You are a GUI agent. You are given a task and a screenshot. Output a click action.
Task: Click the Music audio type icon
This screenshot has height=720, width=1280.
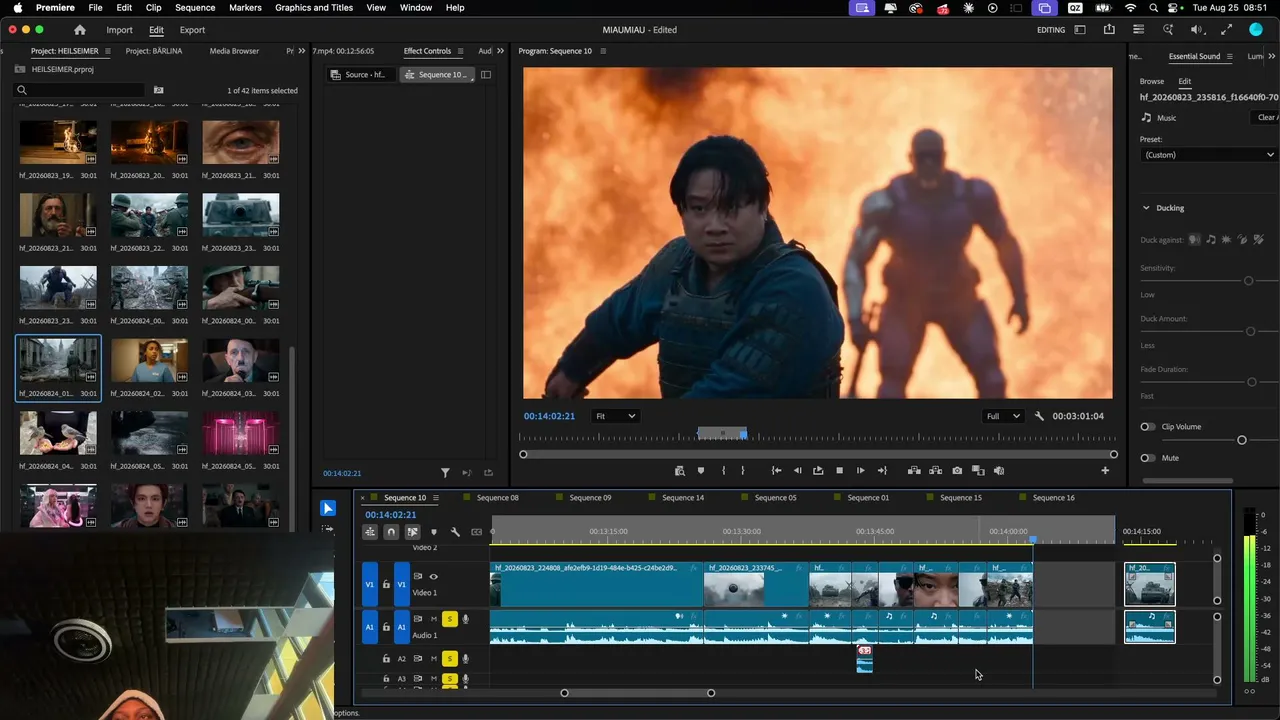(x=1147, y=117)
